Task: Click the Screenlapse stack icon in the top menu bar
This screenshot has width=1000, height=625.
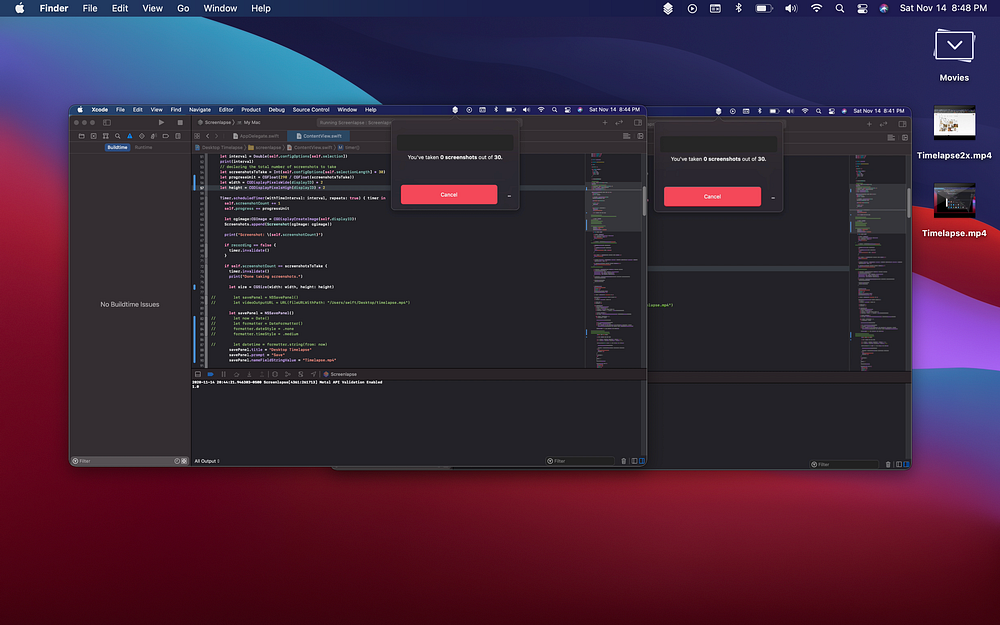Action: pos(668,8)
